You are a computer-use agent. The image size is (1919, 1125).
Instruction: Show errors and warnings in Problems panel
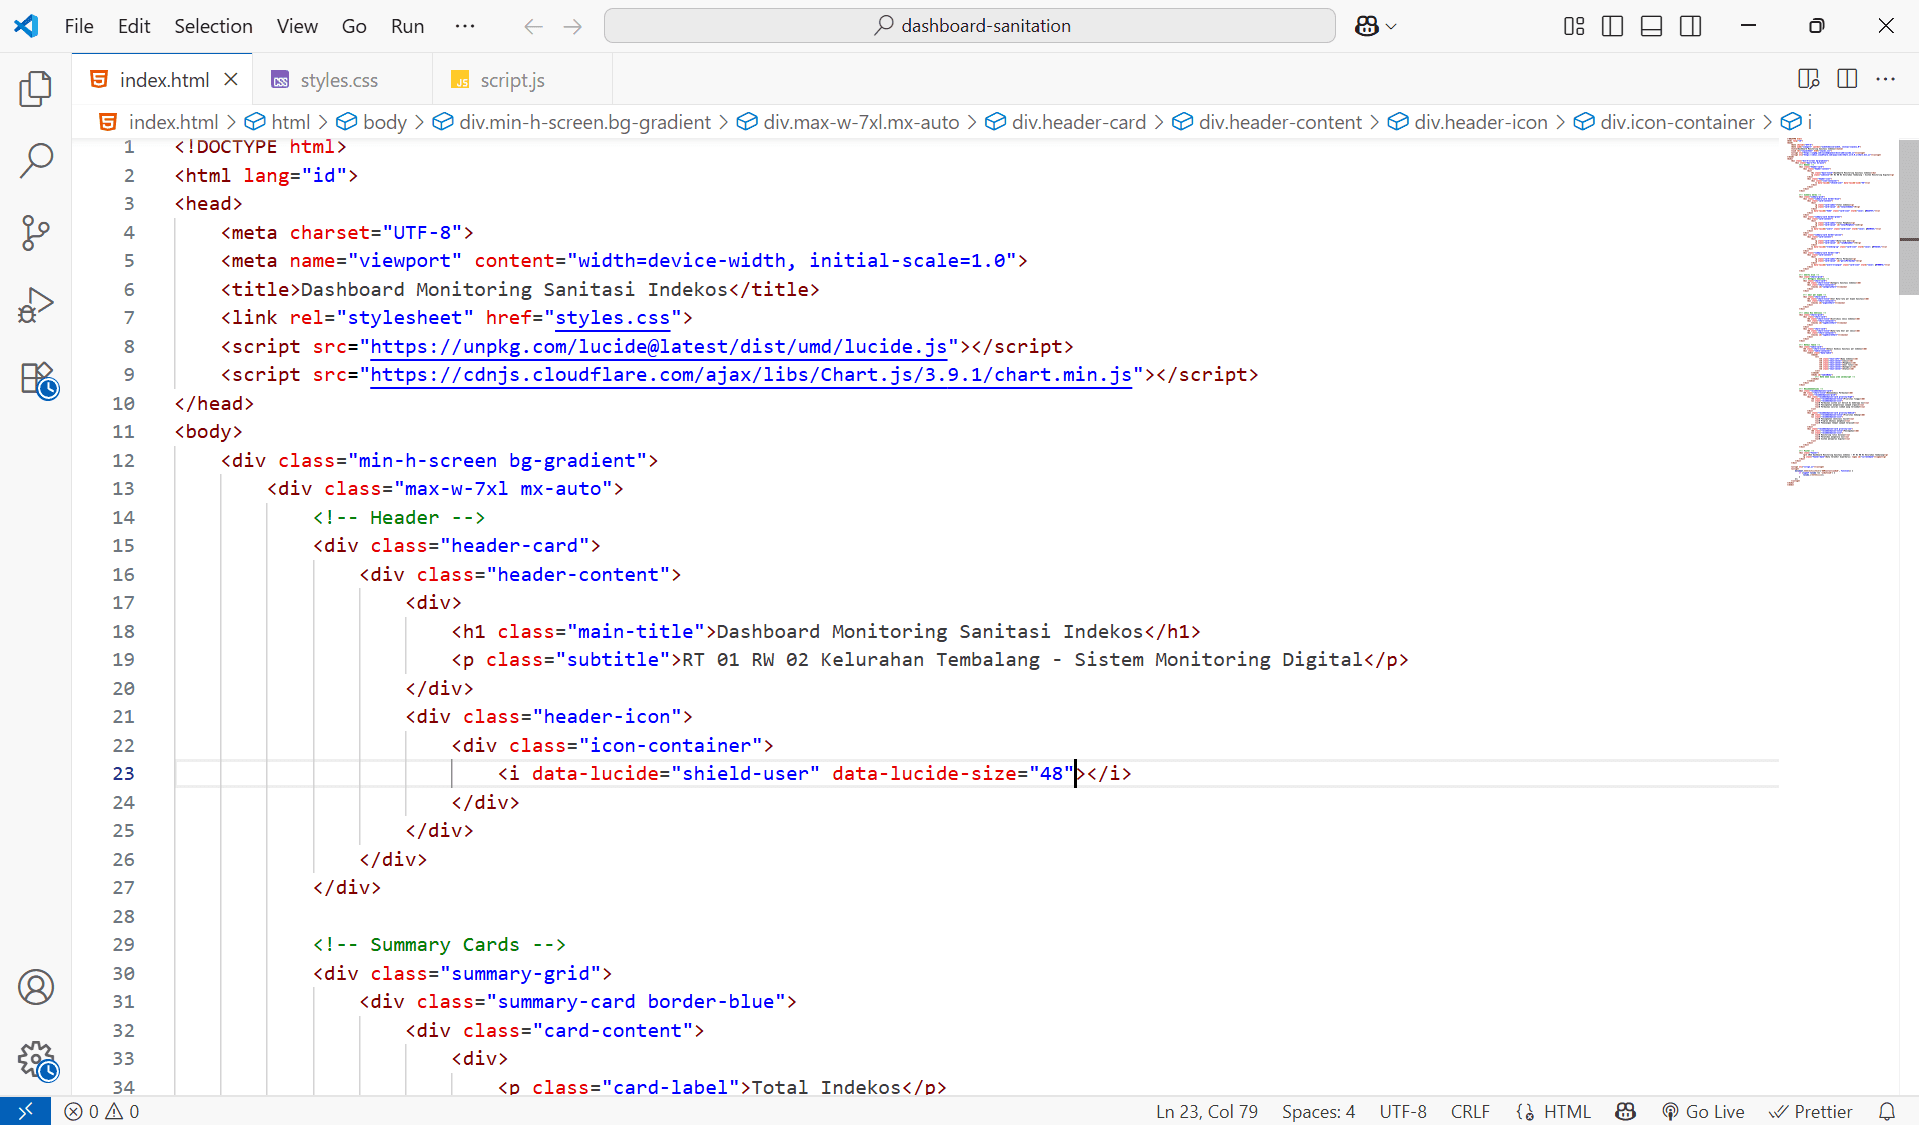click(102, 1111)
